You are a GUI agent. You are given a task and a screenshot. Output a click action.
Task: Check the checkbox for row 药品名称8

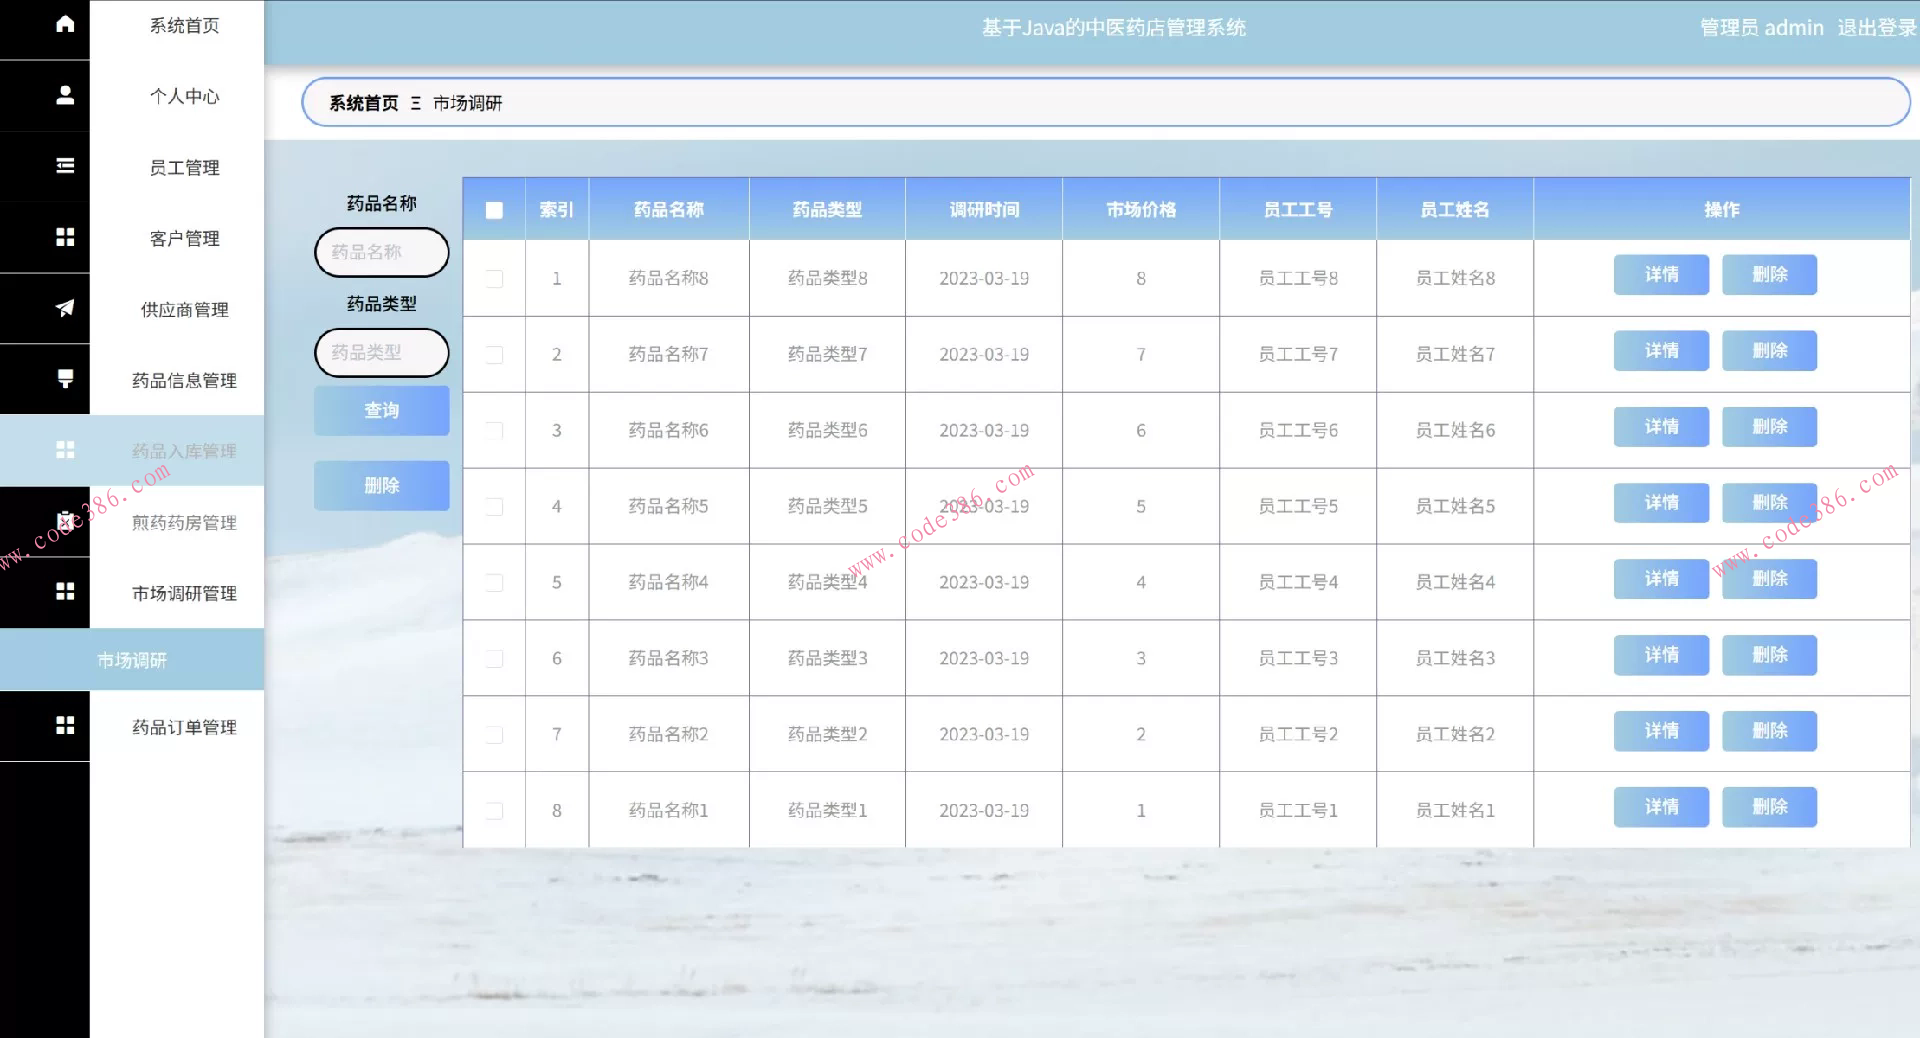click(x=494, y=278)
